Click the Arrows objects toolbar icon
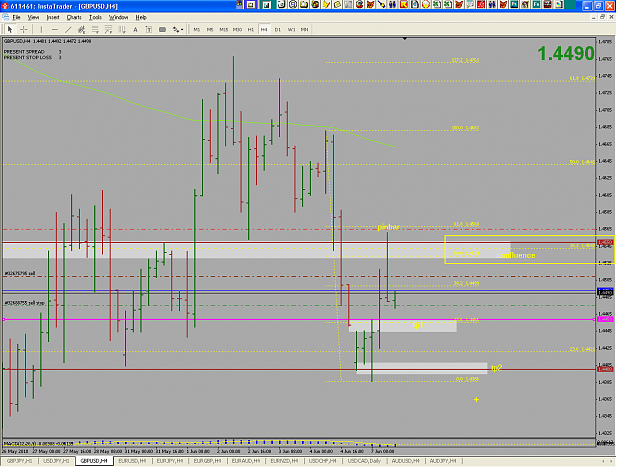Screen dimensions: 625x467 pyautogui.click(x=175, y=29)
